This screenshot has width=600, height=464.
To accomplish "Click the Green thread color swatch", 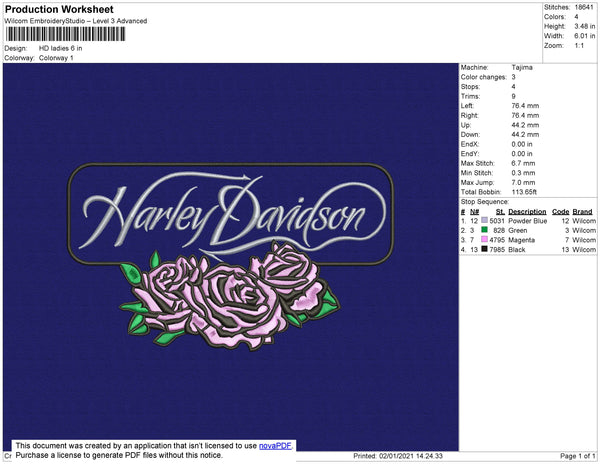I will point(484,230).
